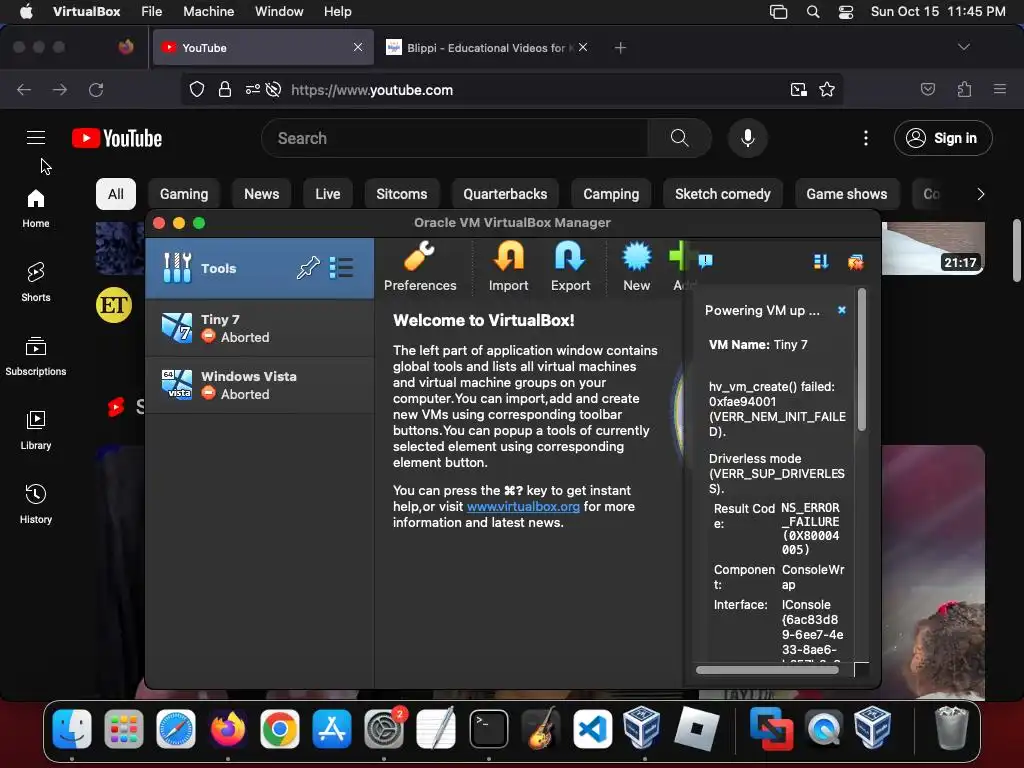Screen dimensions: 1024x768
Task: Open the 21:17 video thumbnail
Action: [933, 248]
